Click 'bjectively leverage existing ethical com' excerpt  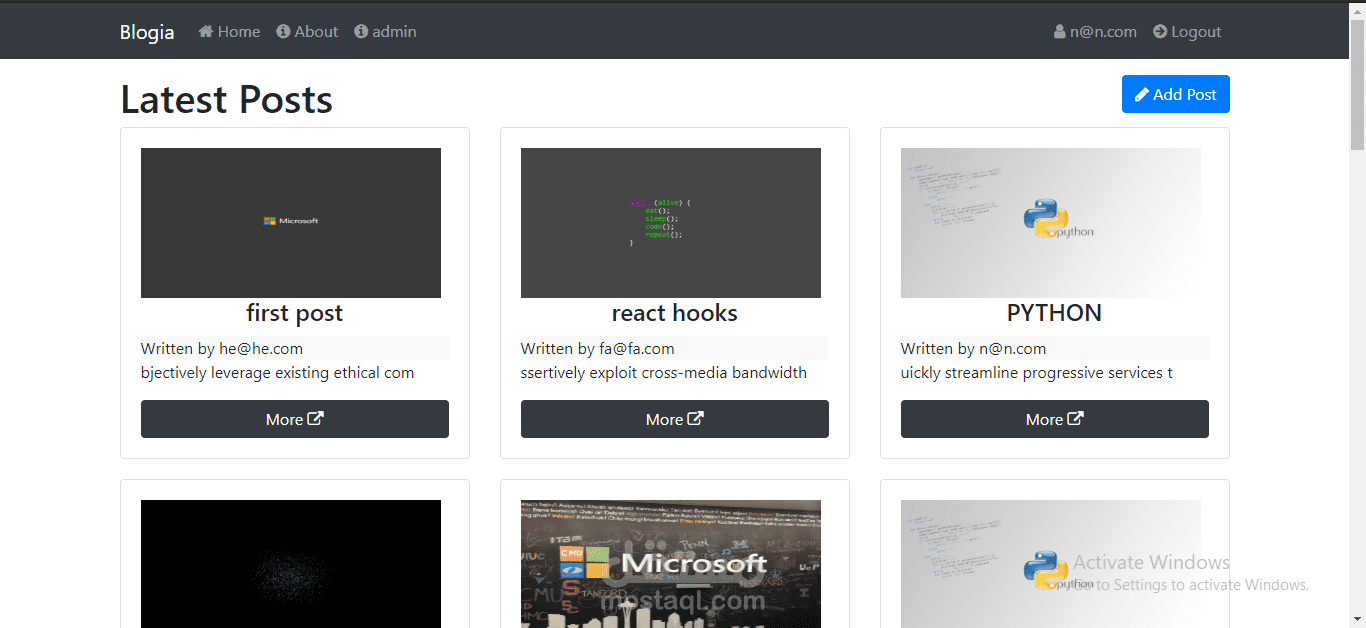pos(278,373)
